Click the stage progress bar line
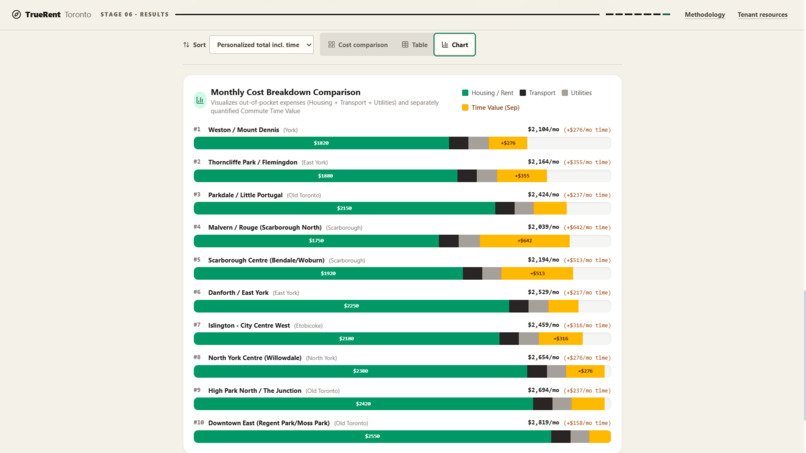806x453 pixels. [387, 14]
